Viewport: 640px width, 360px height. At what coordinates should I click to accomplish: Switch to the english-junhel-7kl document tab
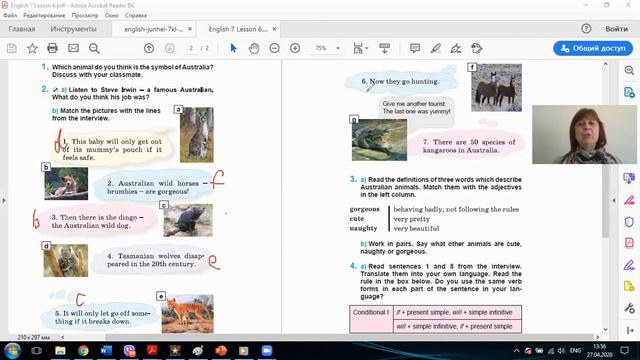154,29
